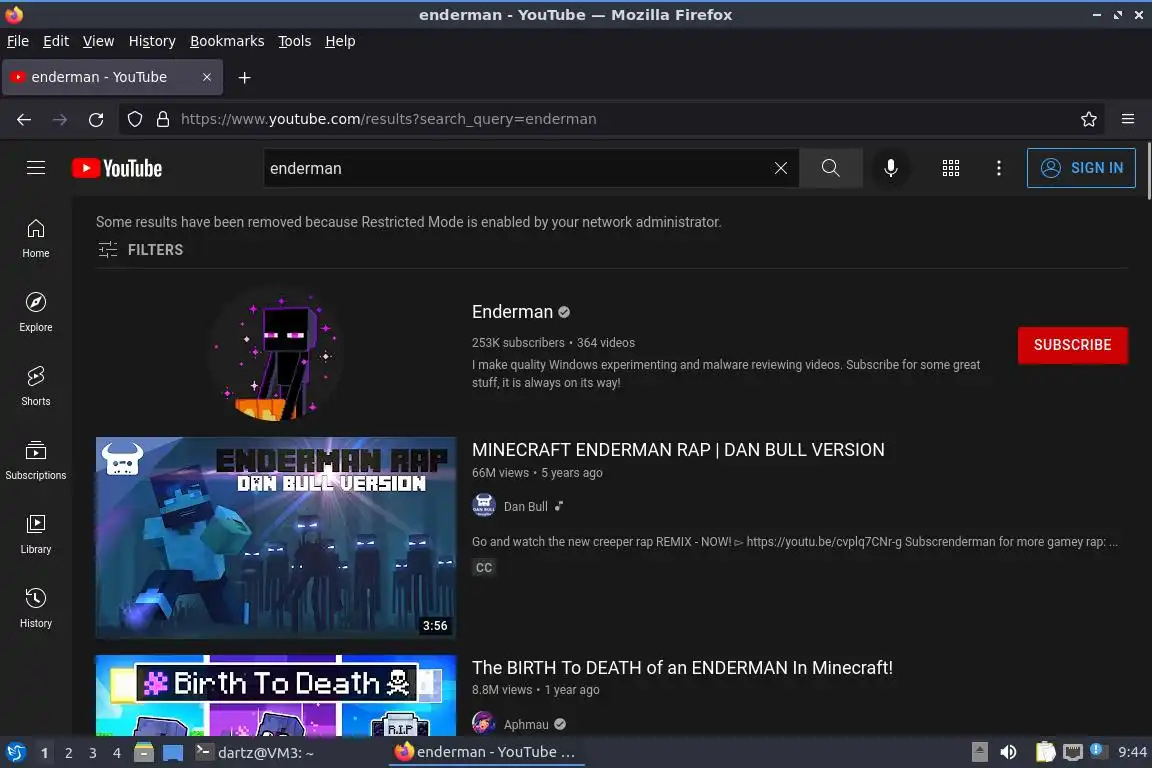This screenshot has height=768, width=1152.
Task: Open the file manager taskbar launcher
Action: click(x=144, y=753)
